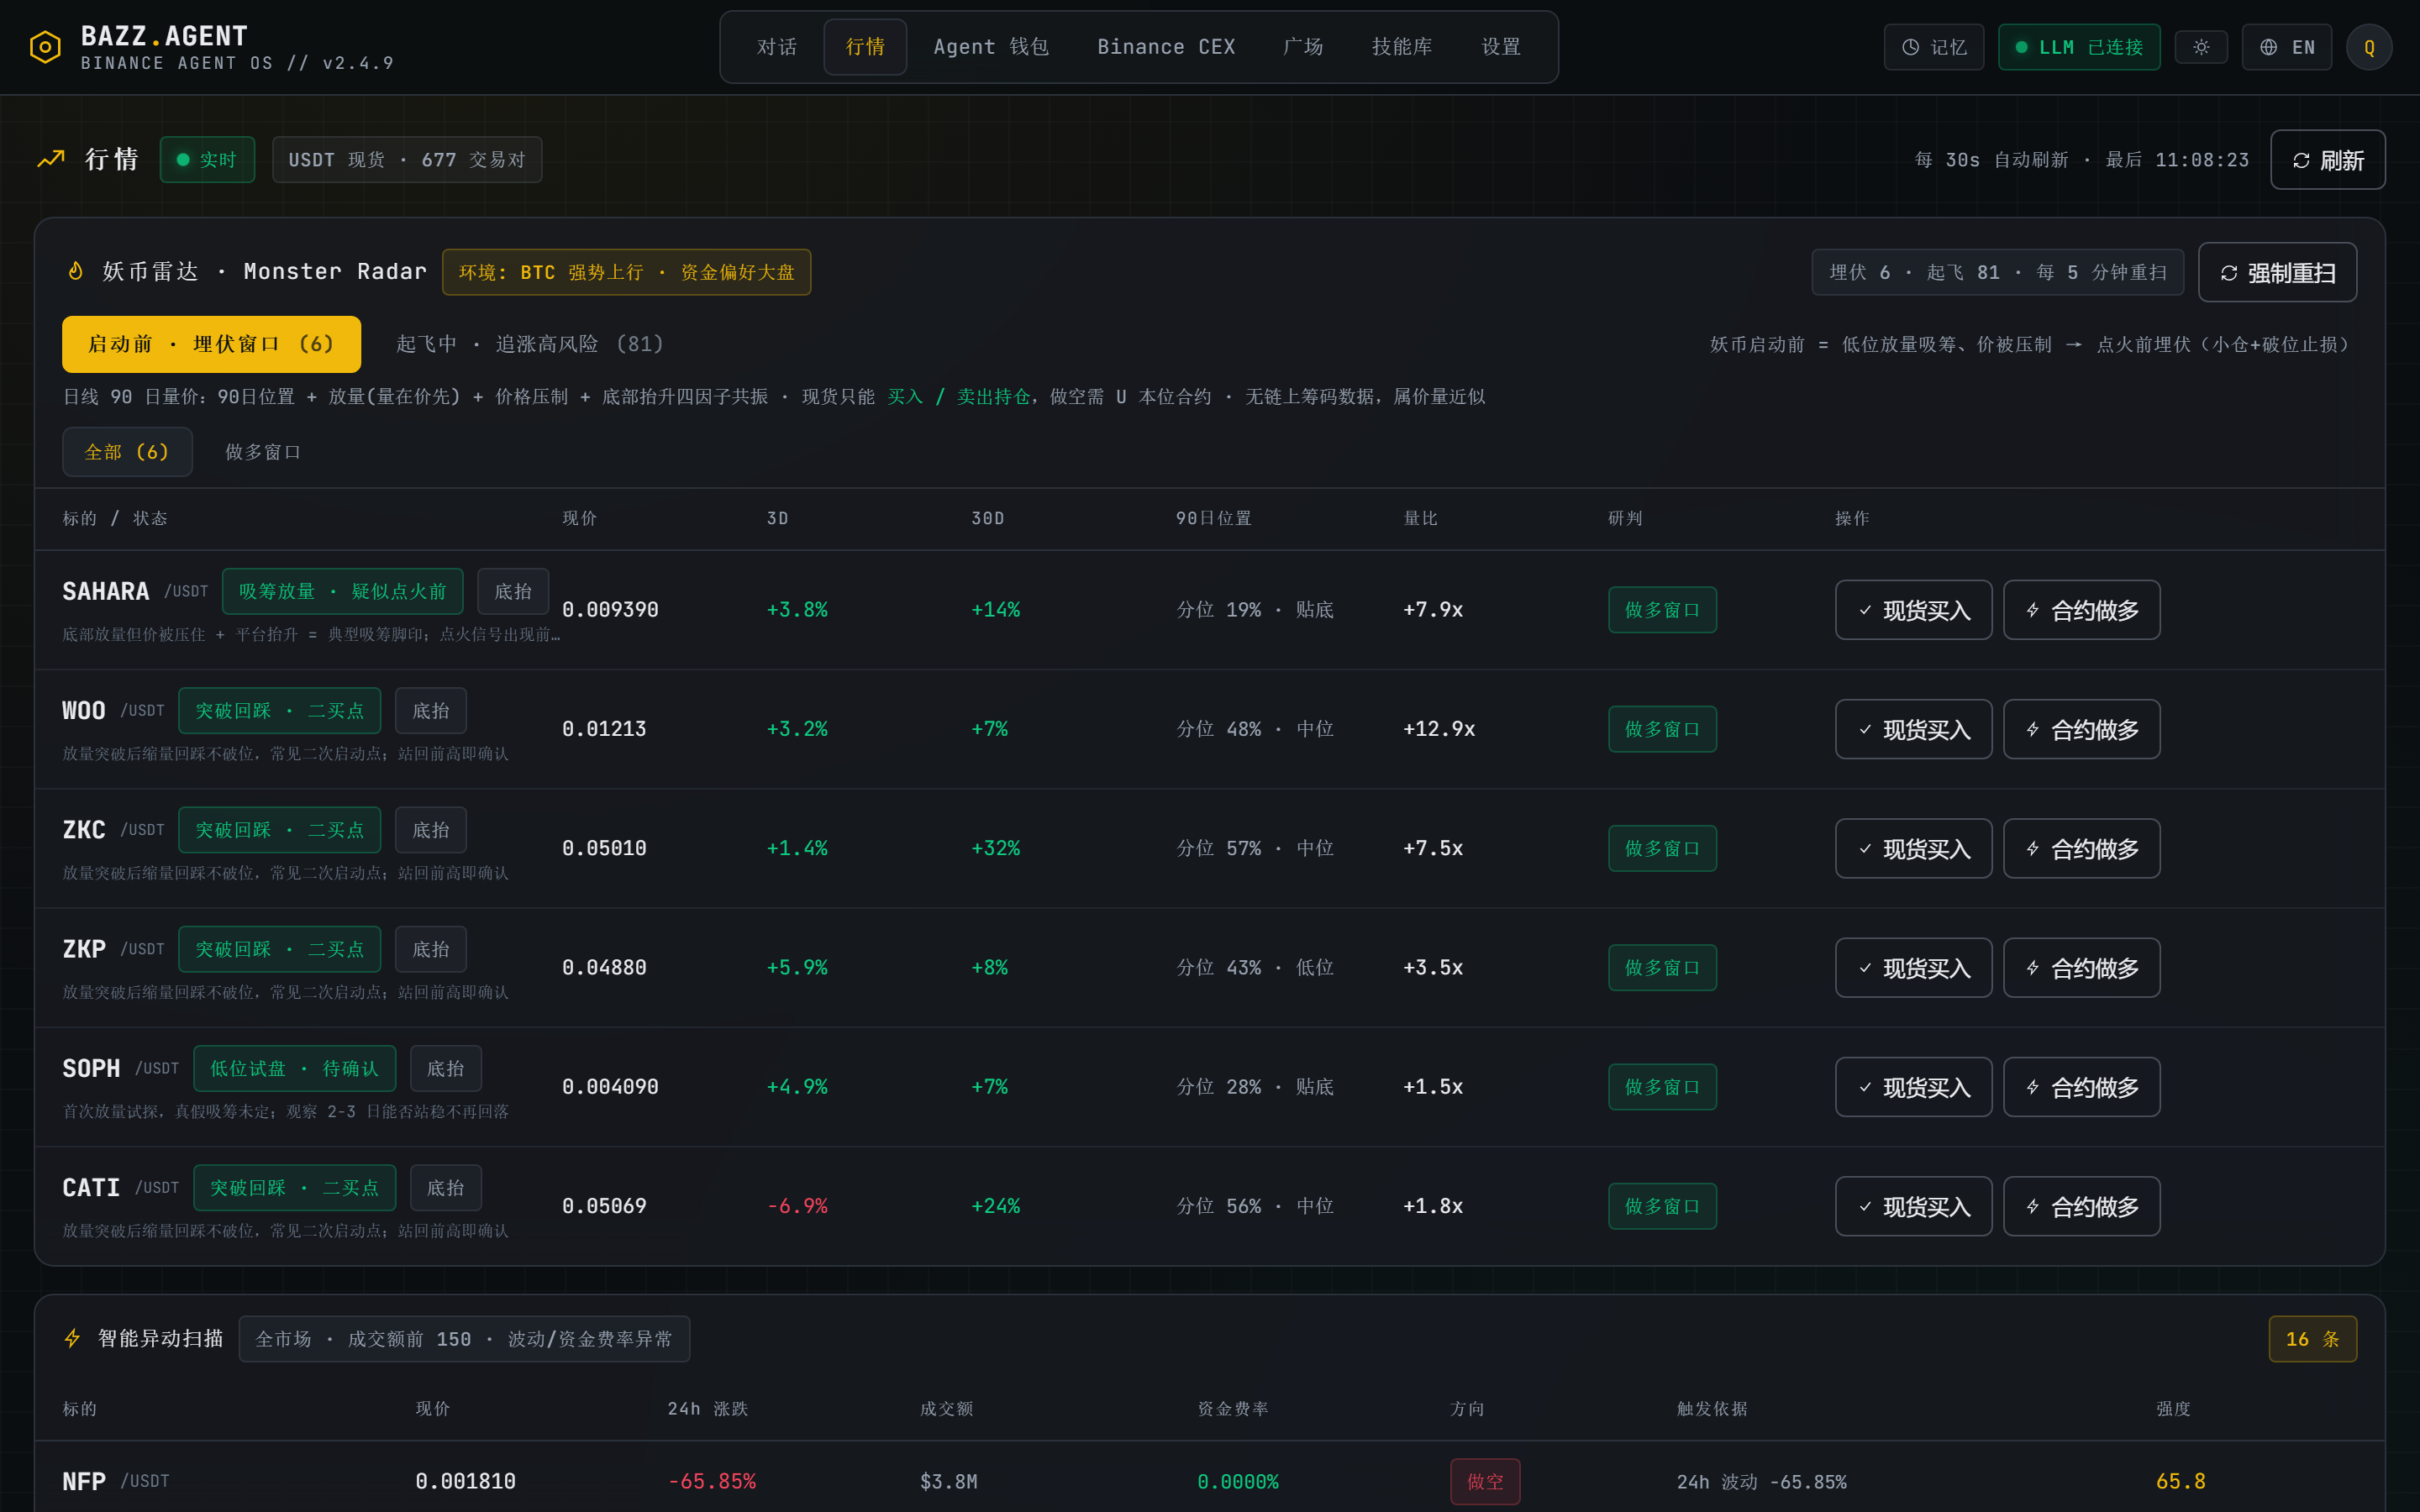Click 合约做多 for ZKC
The height and width of the screenshot is (1512, 2420).
[x=2081, y=848]
